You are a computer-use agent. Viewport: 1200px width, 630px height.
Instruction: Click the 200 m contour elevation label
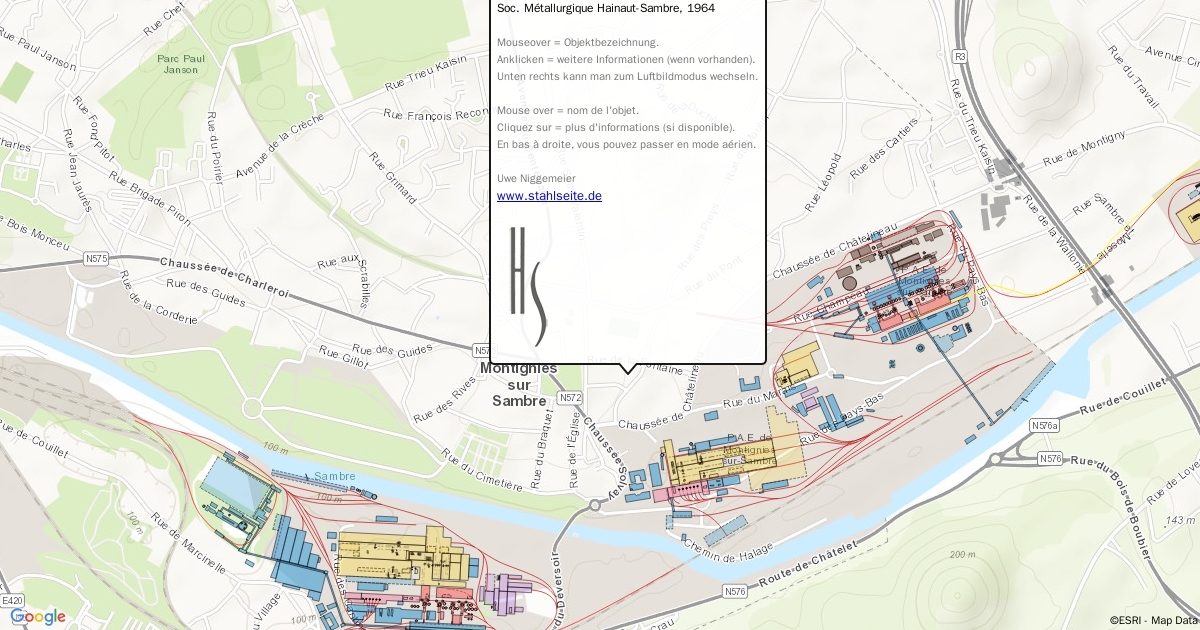click(x=962, y=554)
